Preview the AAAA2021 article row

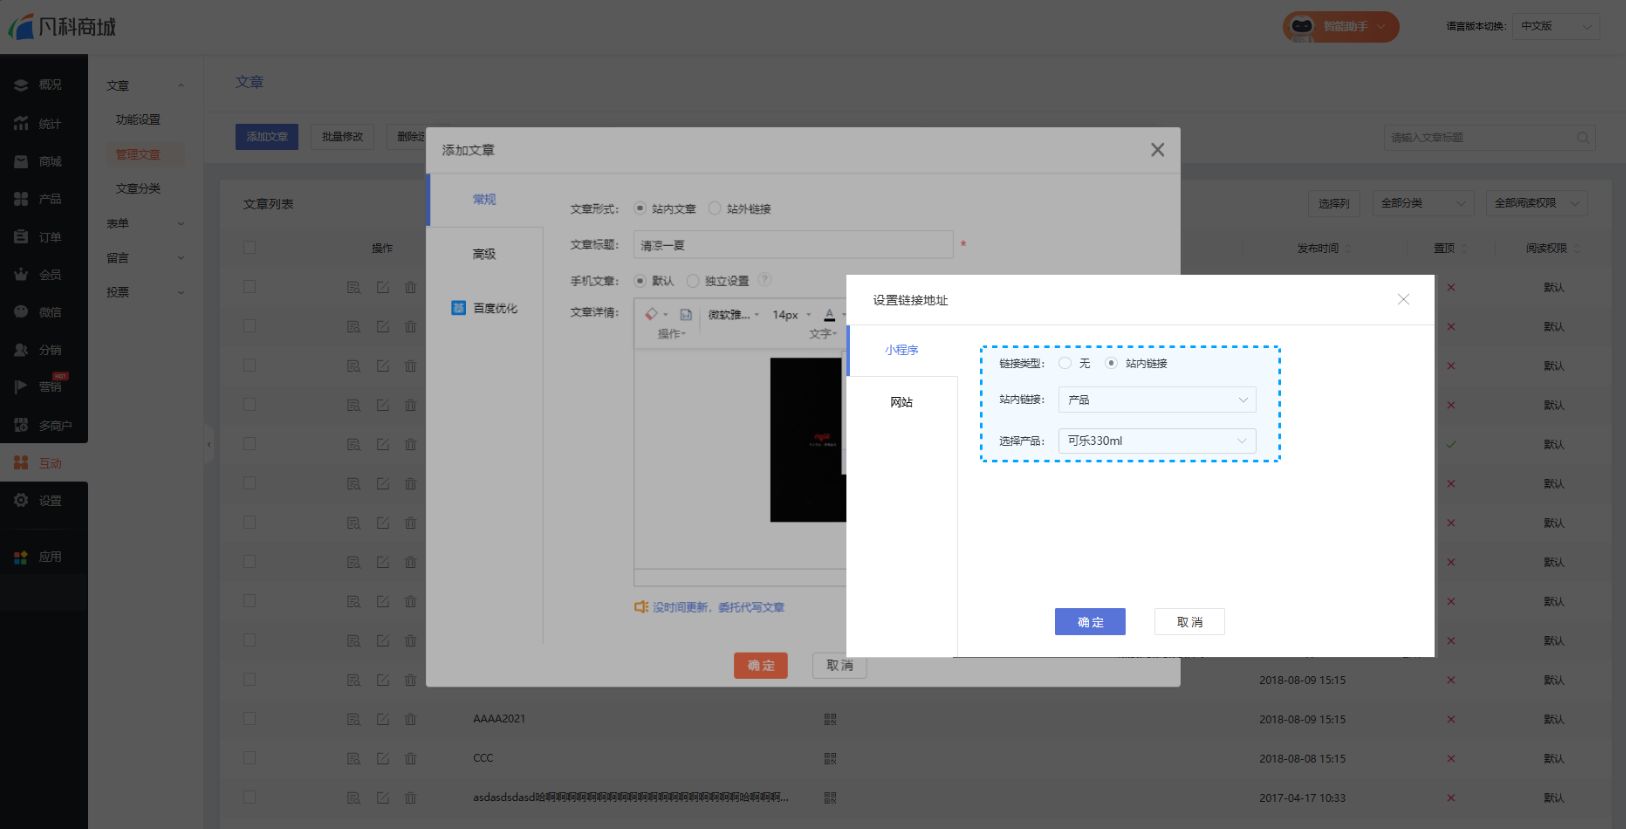pos(354,719)
